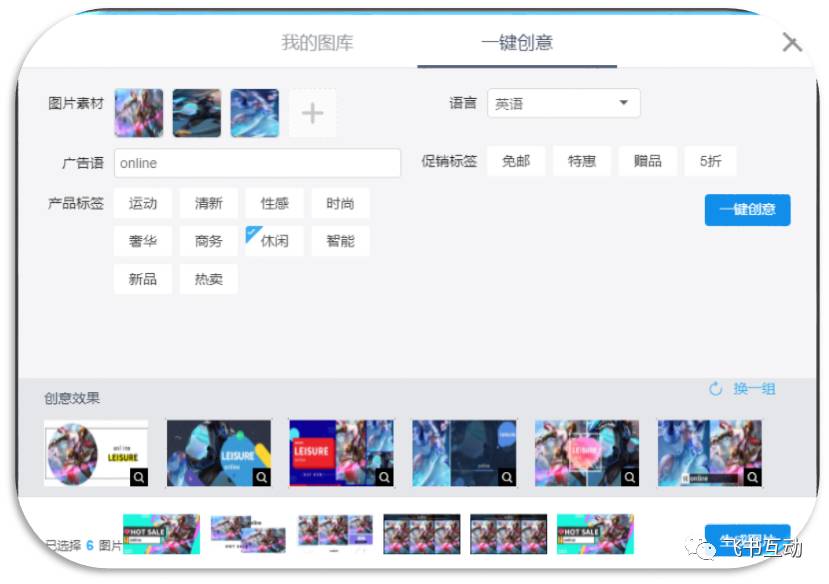Image resolution: width=829 pixels, height=584 pixels.
Task: Click 换一组 refresh link
Action: click(754, 389)
